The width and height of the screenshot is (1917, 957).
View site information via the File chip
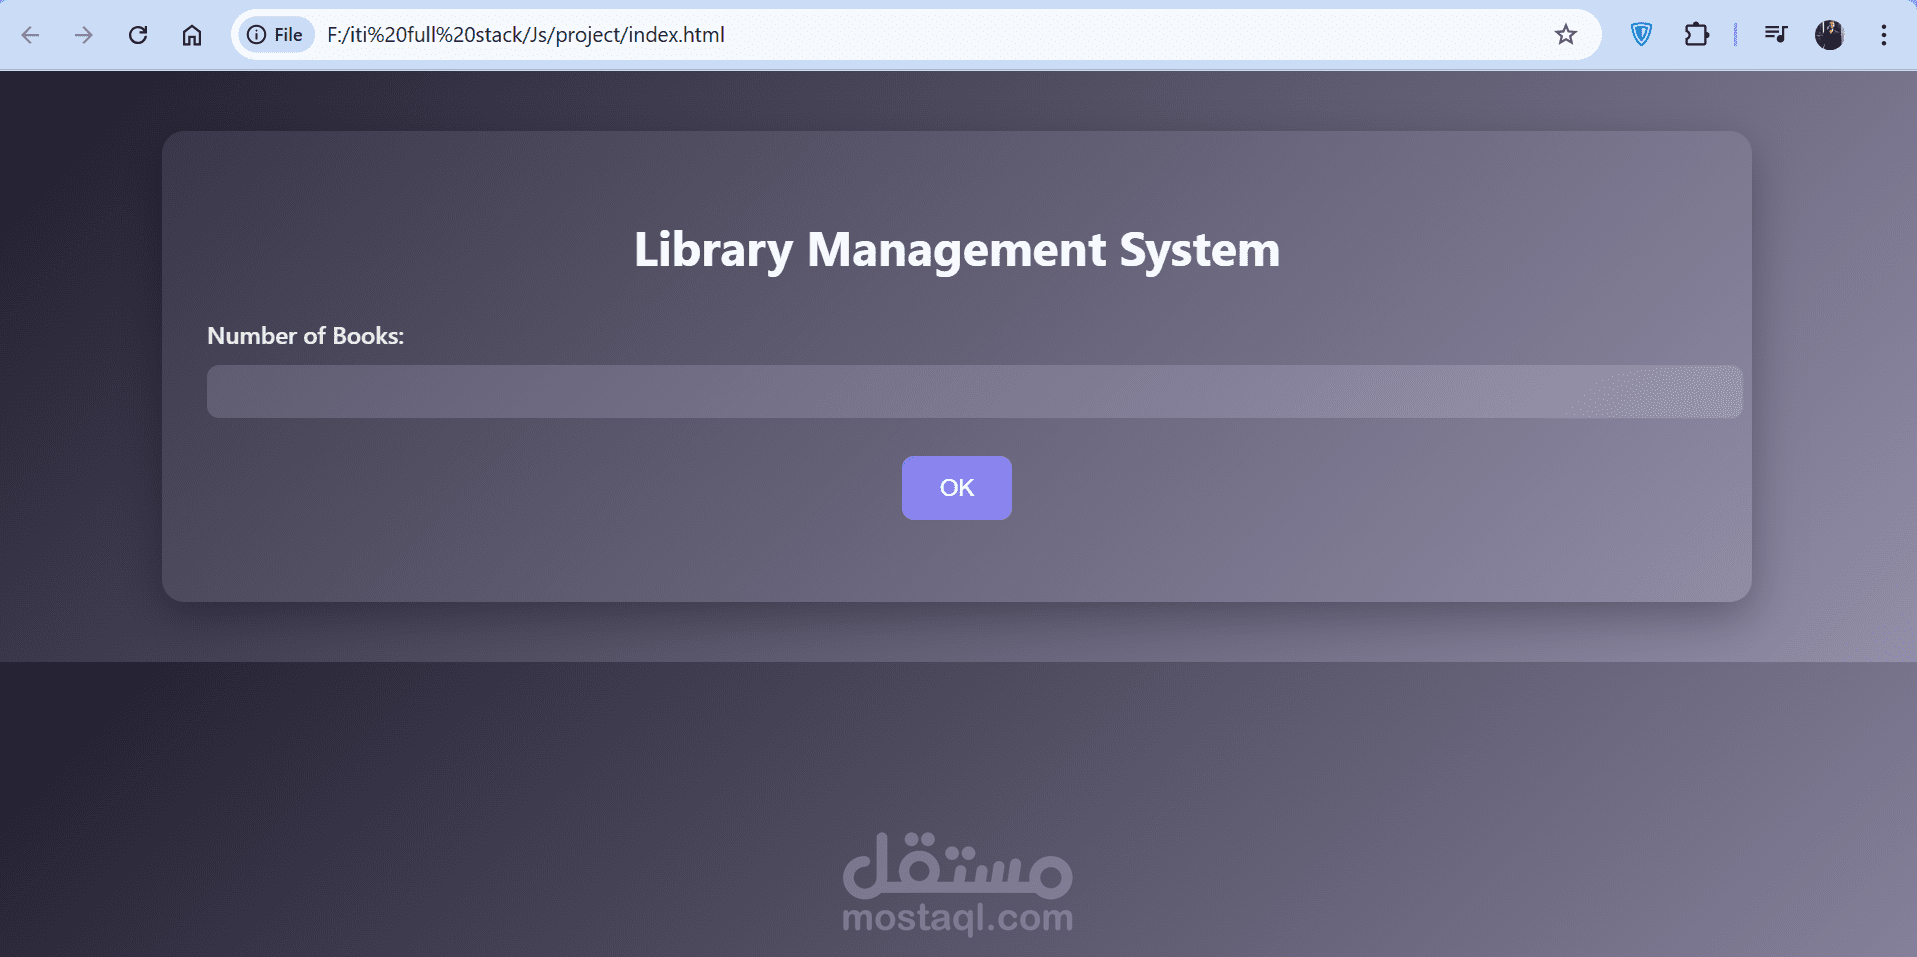click(275, 35)
